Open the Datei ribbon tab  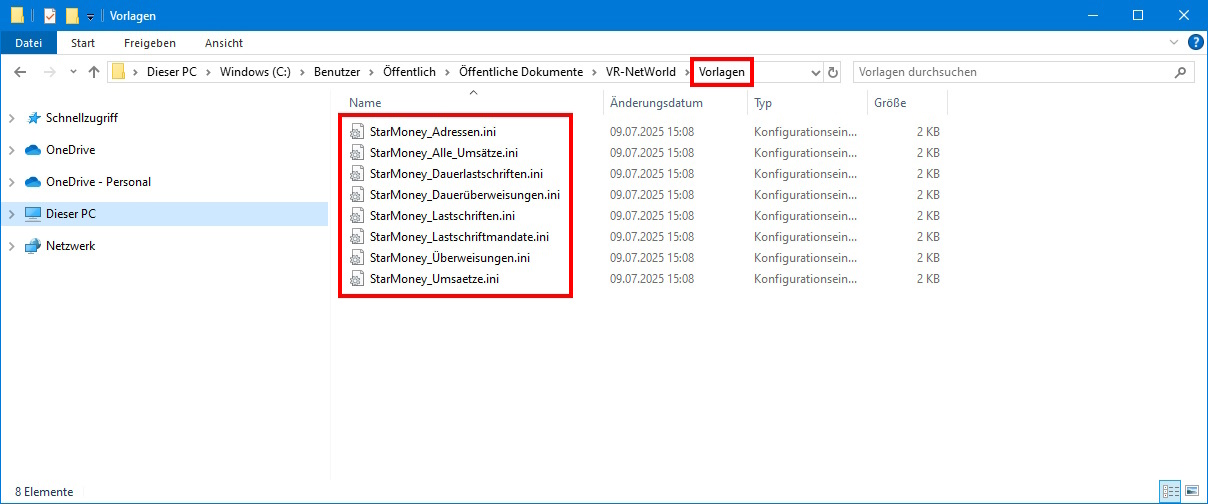pyautogui.click(x=29, y=43)
